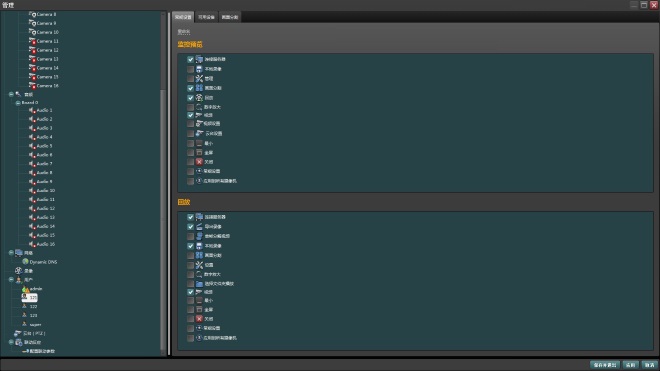660x371 pixels.
Task: Select user 123 in the tree
Action: 33,315
